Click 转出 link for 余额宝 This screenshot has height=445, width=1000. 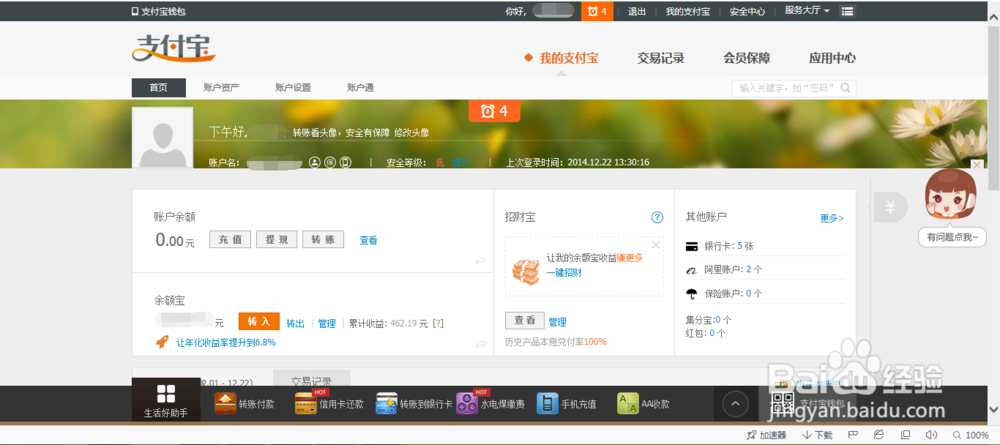(x=295, y=324)
